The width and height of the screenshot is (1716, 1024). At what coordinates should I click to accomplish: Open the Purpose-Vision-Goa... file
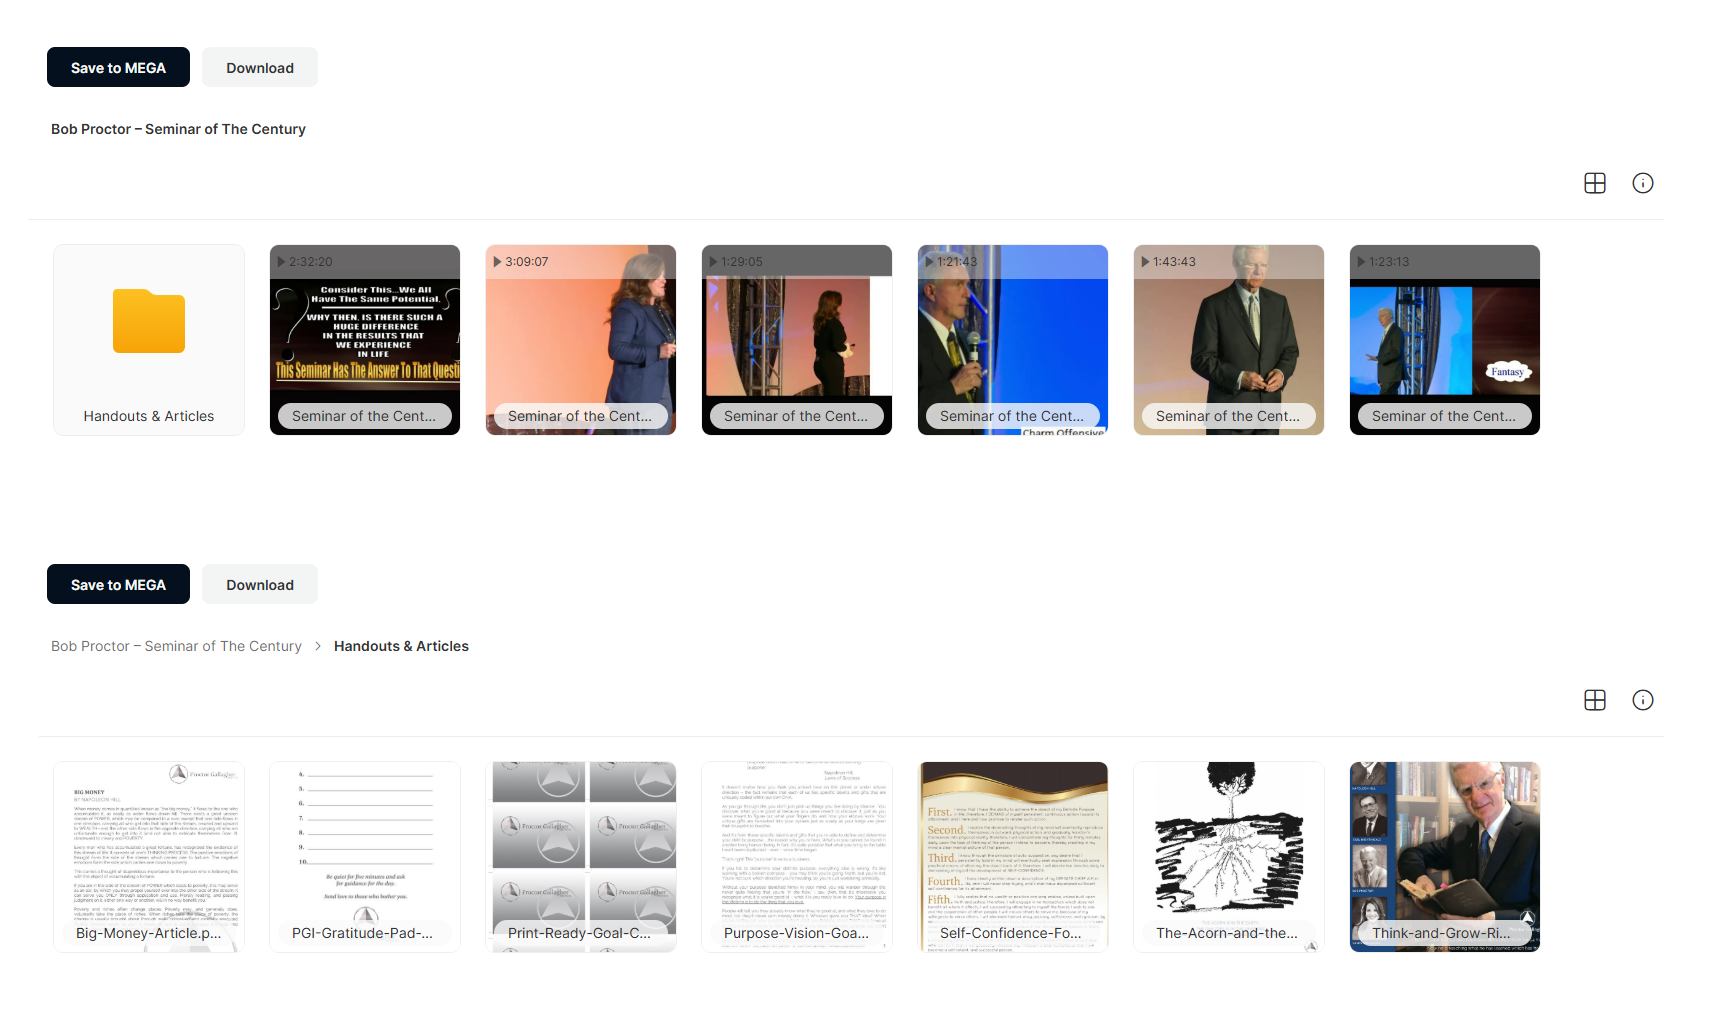pos(797,857)
